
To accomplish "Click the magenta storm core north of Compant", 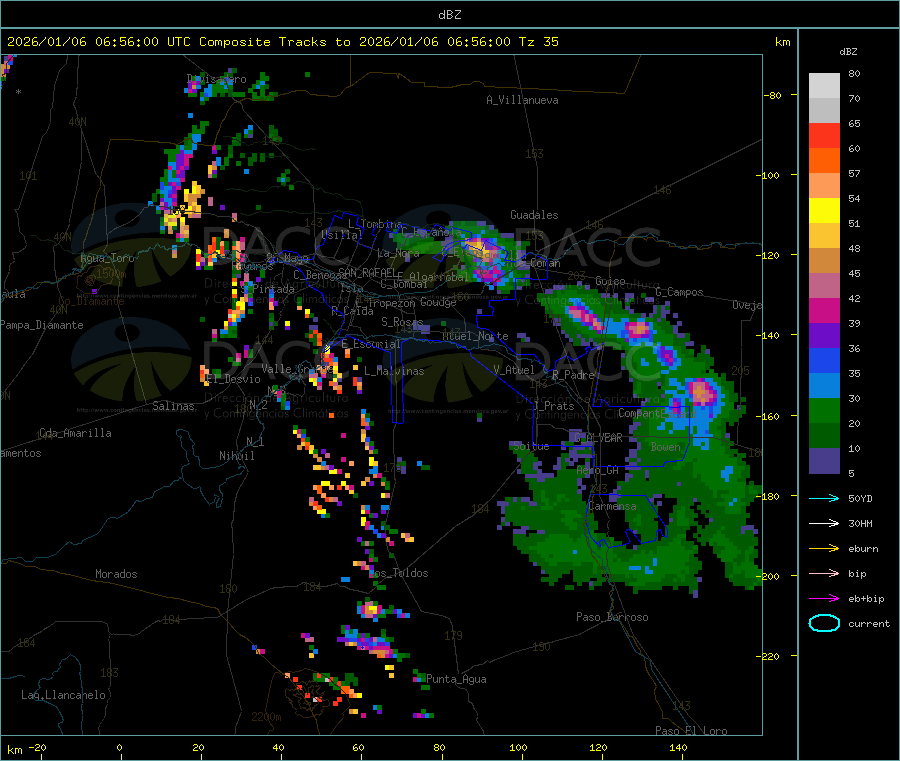I will click(x=701, y=393).
